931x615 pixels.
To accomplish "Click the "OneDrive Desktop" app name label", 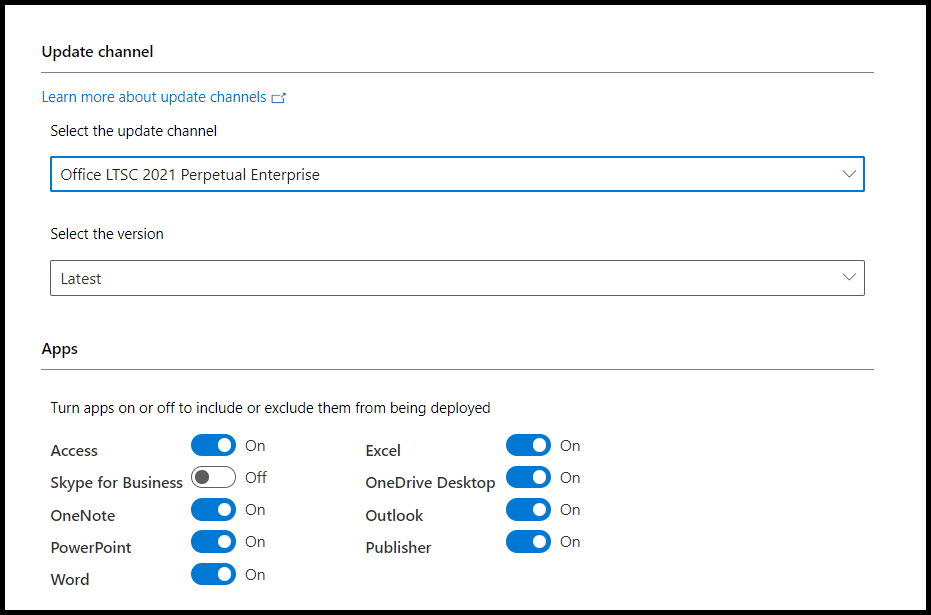I will click(x=430, y=483).
